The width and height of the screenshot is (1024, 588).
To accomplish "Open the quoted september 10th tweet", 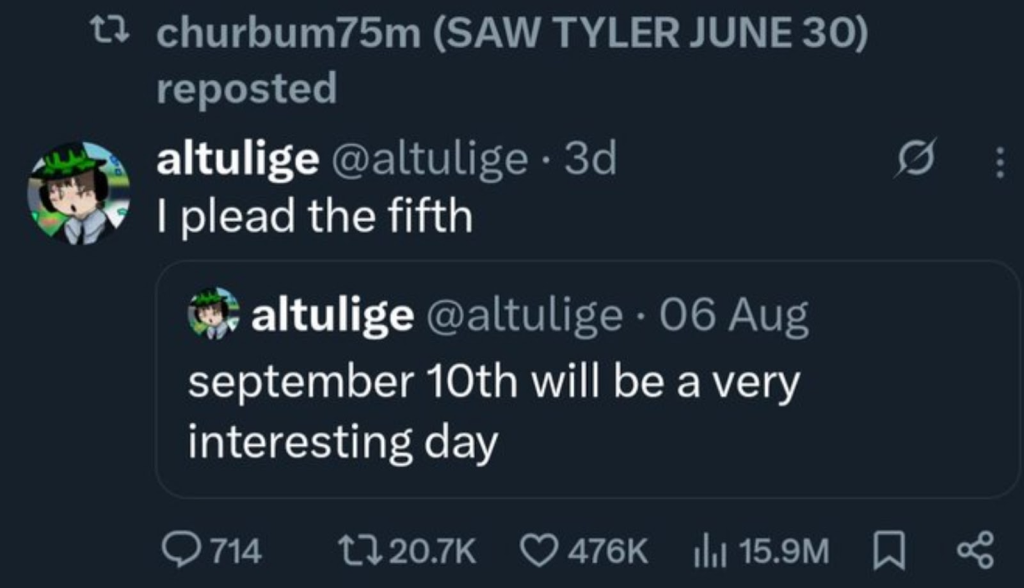I will click(x=586, y=379).
